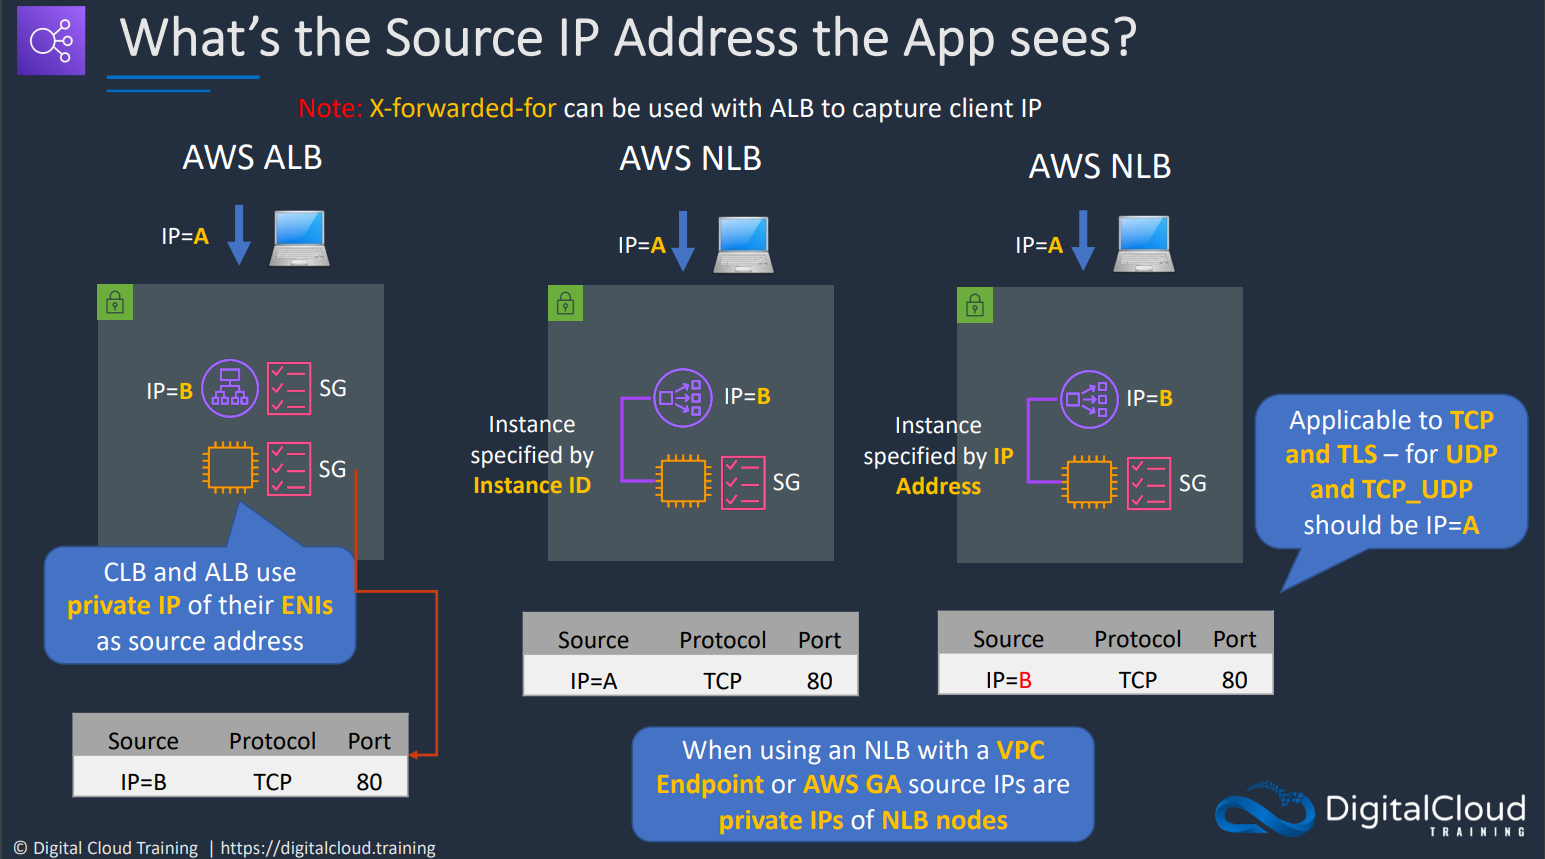Click the slide title 'What's the Source IP Address'
The width and height of the screenshot is (1545, 859).
(x=628, y=38)
